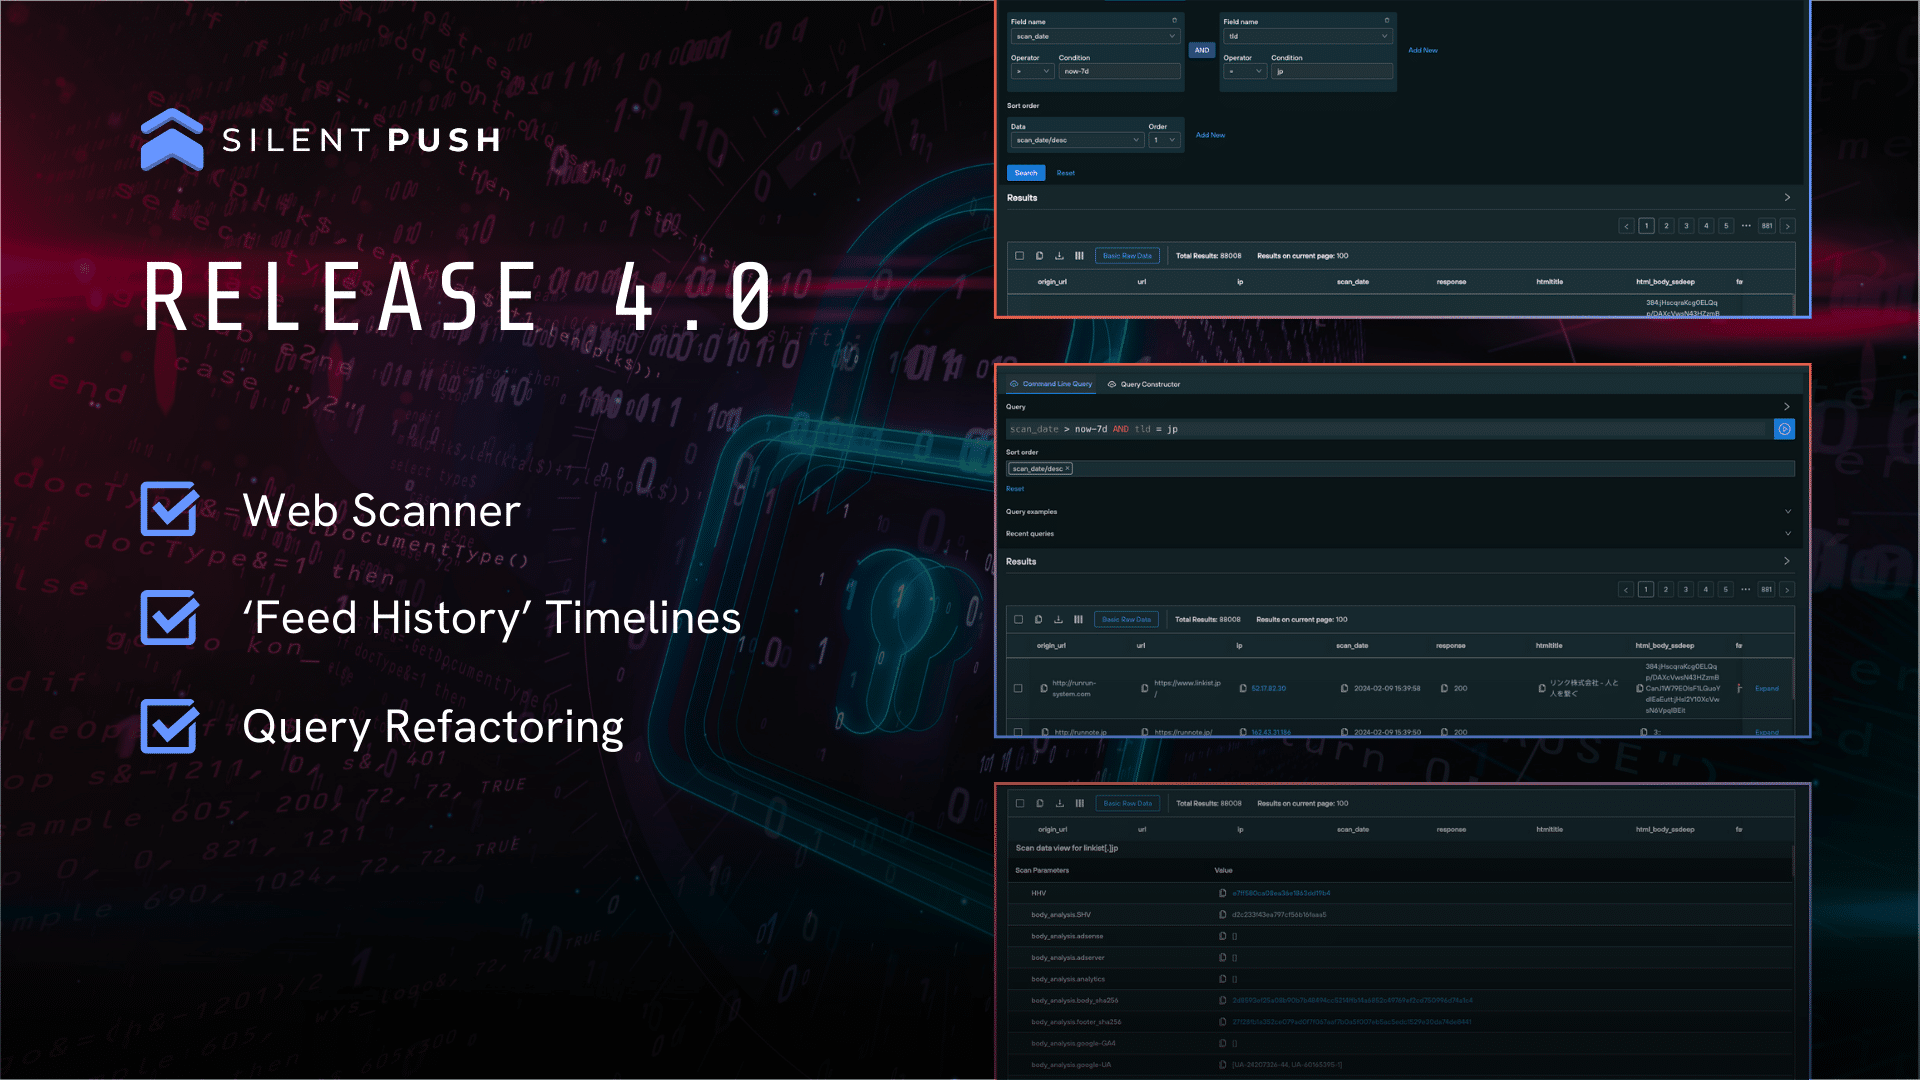Toggle the AND logical operator button
Image resolution: width=1920 pixels, height=1080 pixels.
coord(1202,50)
